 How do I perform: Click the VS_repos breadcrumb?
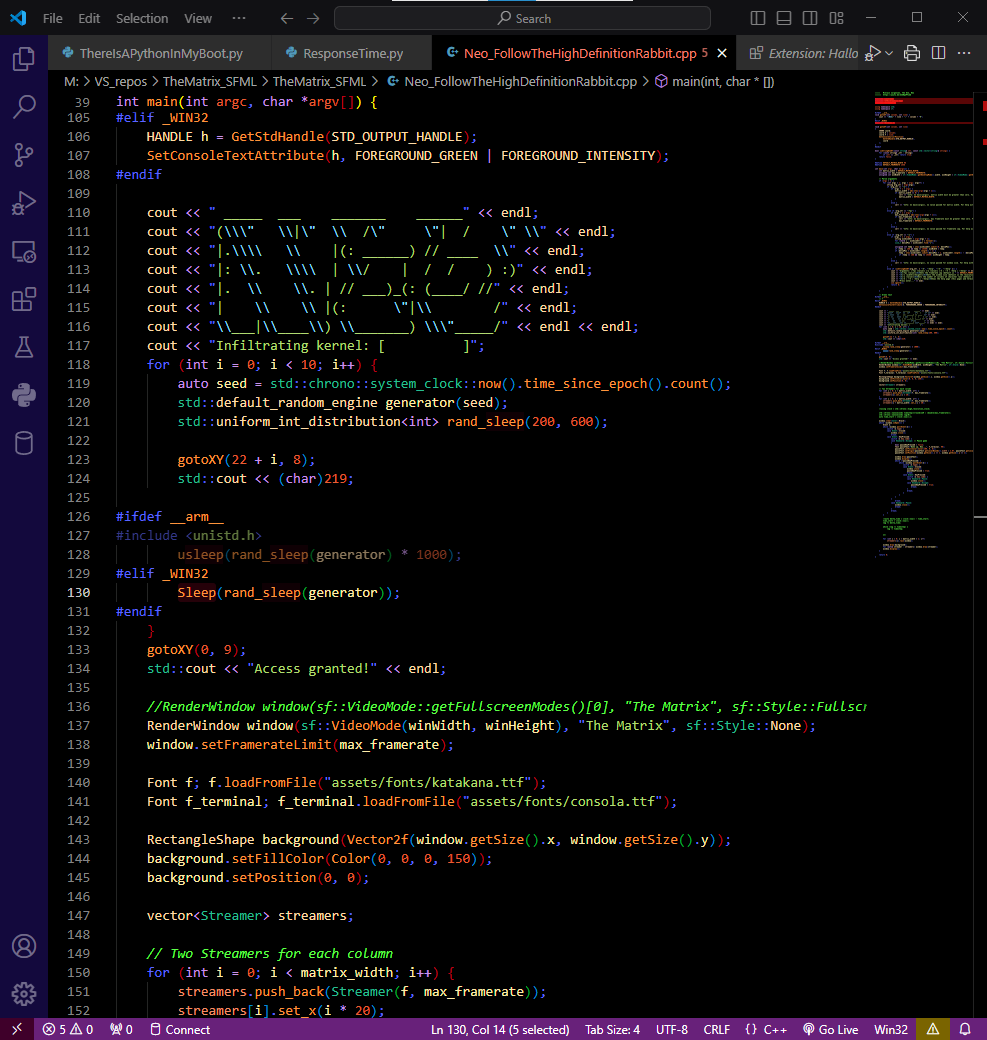120,82
